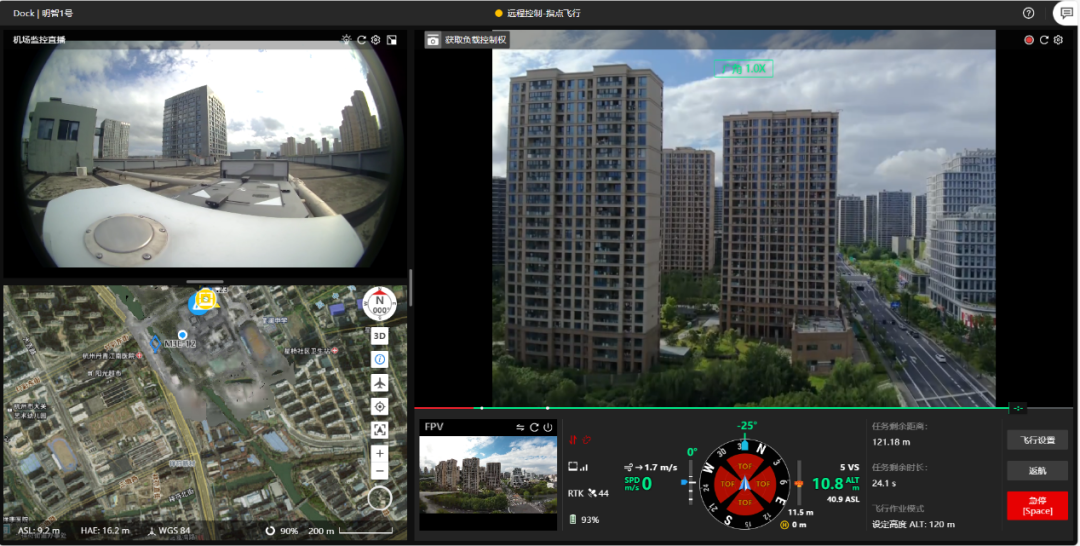Click the vertical speed slider indicator

point(799,483)
